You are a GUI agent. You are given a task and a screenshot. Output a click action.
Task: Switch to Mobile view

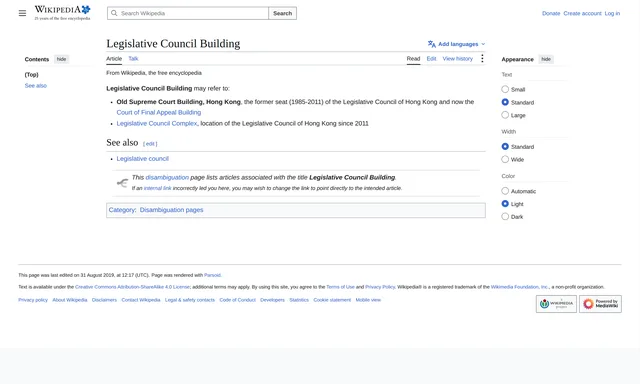368,300
